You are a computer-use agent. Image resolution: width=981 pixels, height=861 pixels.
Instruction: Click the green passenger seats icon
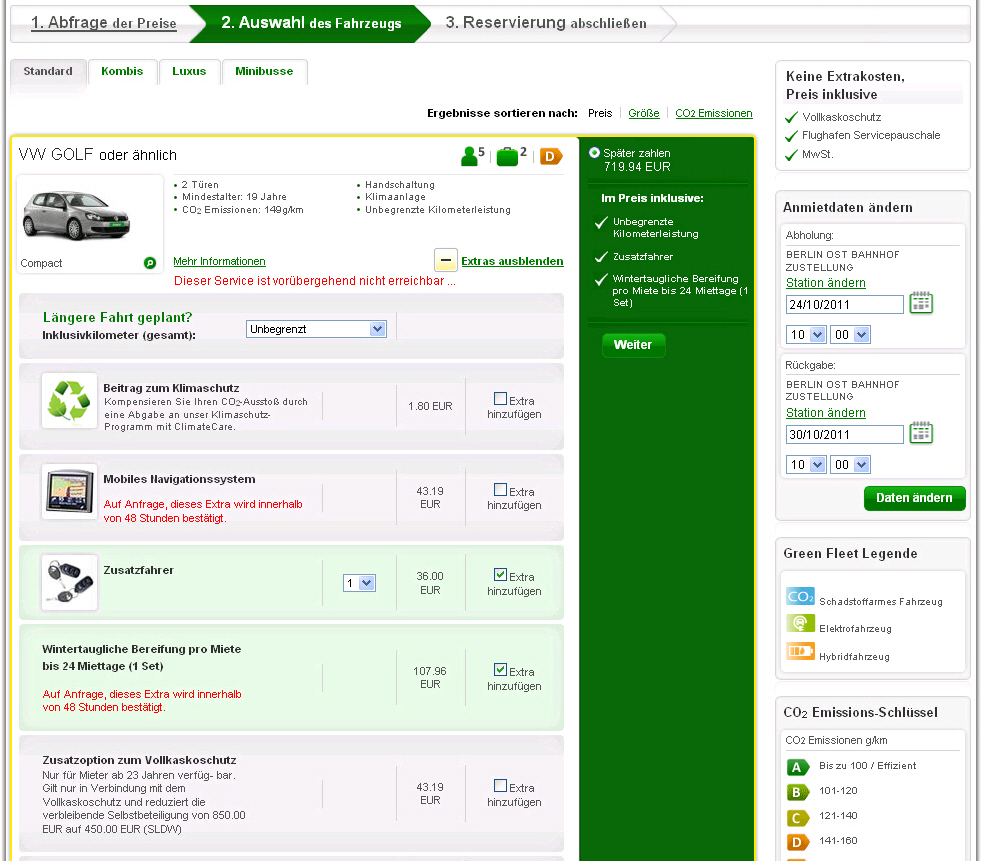469,156
